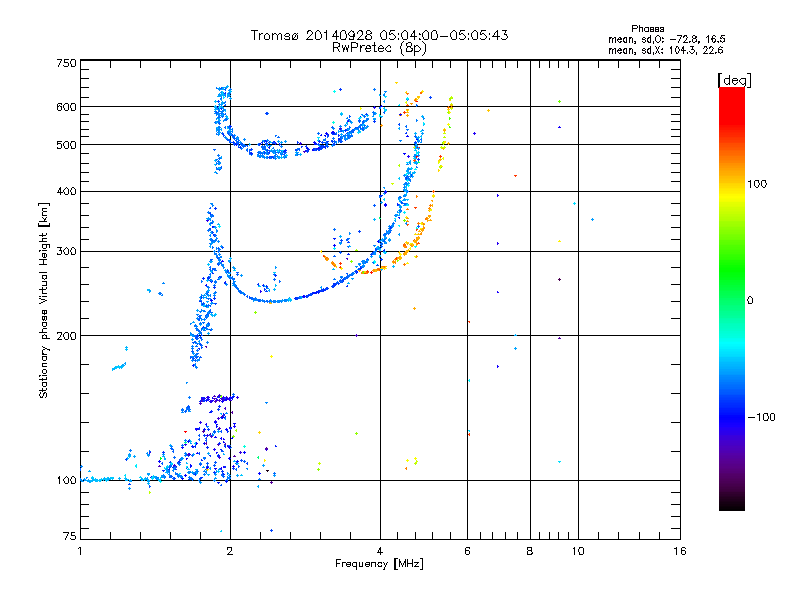Click the short cyan trace near 170 km
800x600 pixels.
click(x=119, y=366)
